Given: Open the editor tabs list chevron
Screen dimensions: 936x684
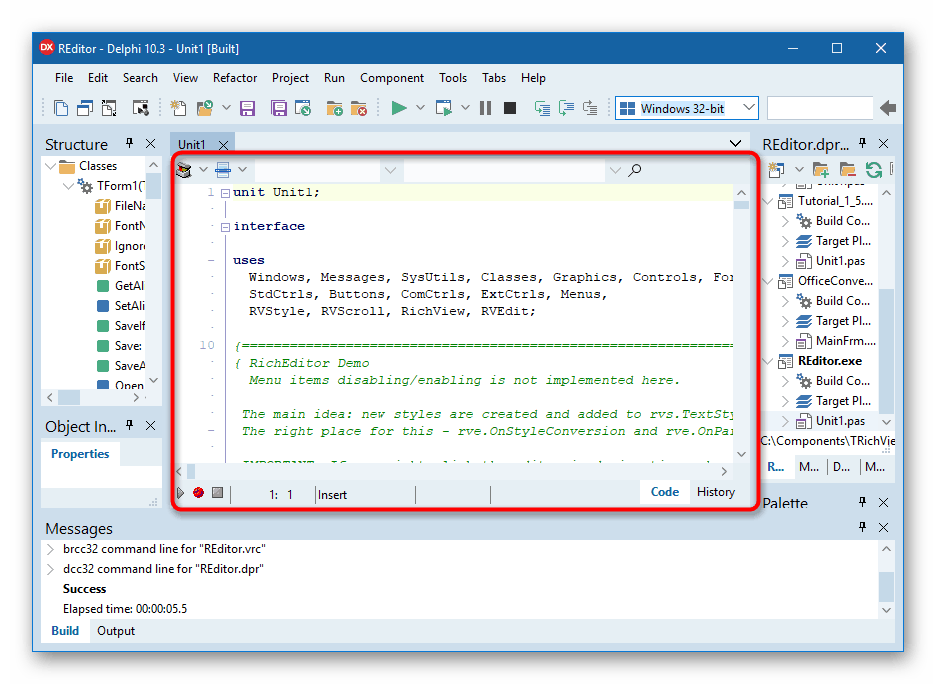Looking at the screenshot, I should 735,143.
